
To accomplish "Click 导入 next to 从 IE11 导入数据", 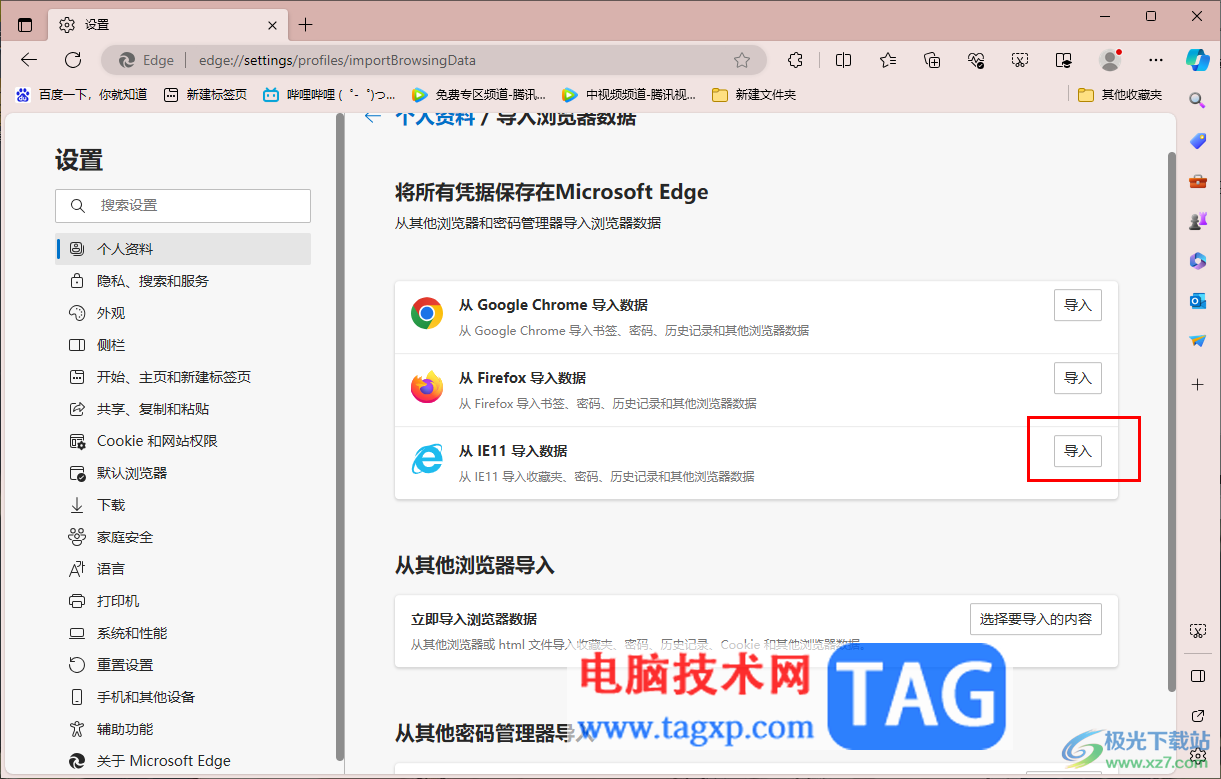I will coord(1077,450).
